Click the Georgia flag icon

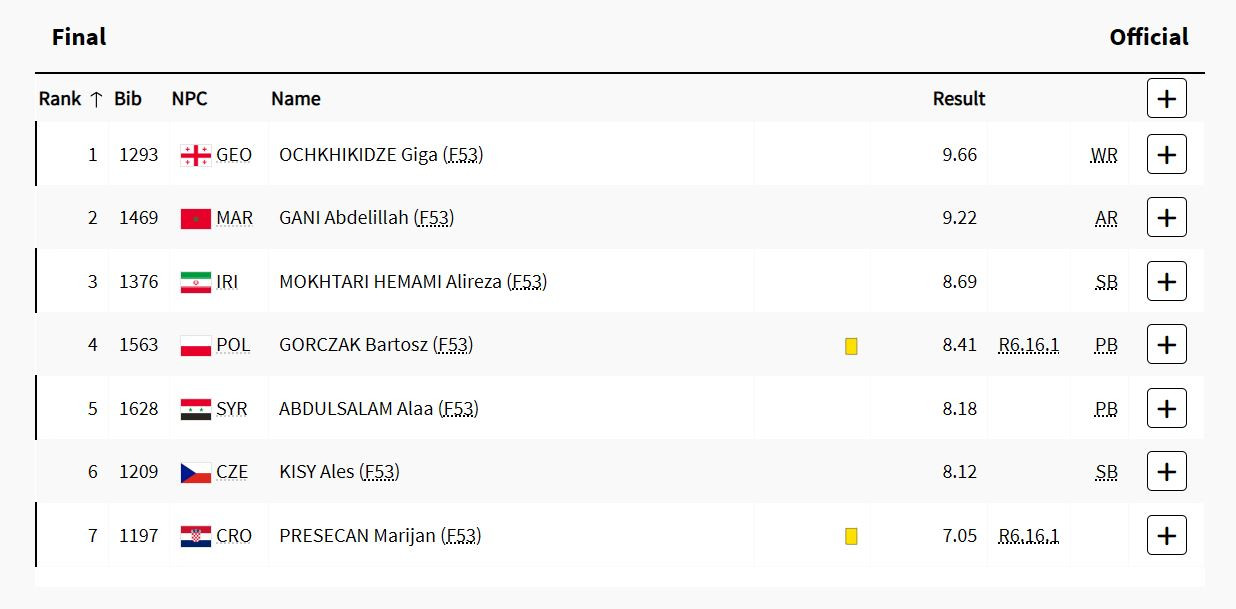(x=195, y=155)
